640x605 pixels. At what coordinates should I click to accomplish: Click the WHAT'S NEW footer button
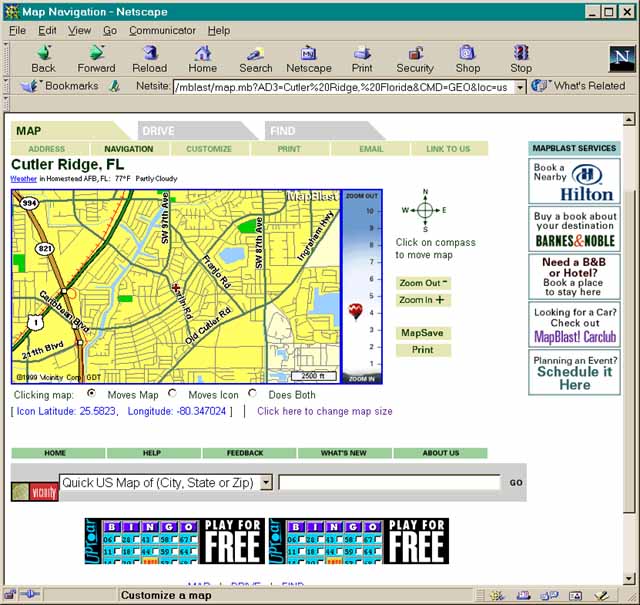pyautogui.click(x=345, y=453)
